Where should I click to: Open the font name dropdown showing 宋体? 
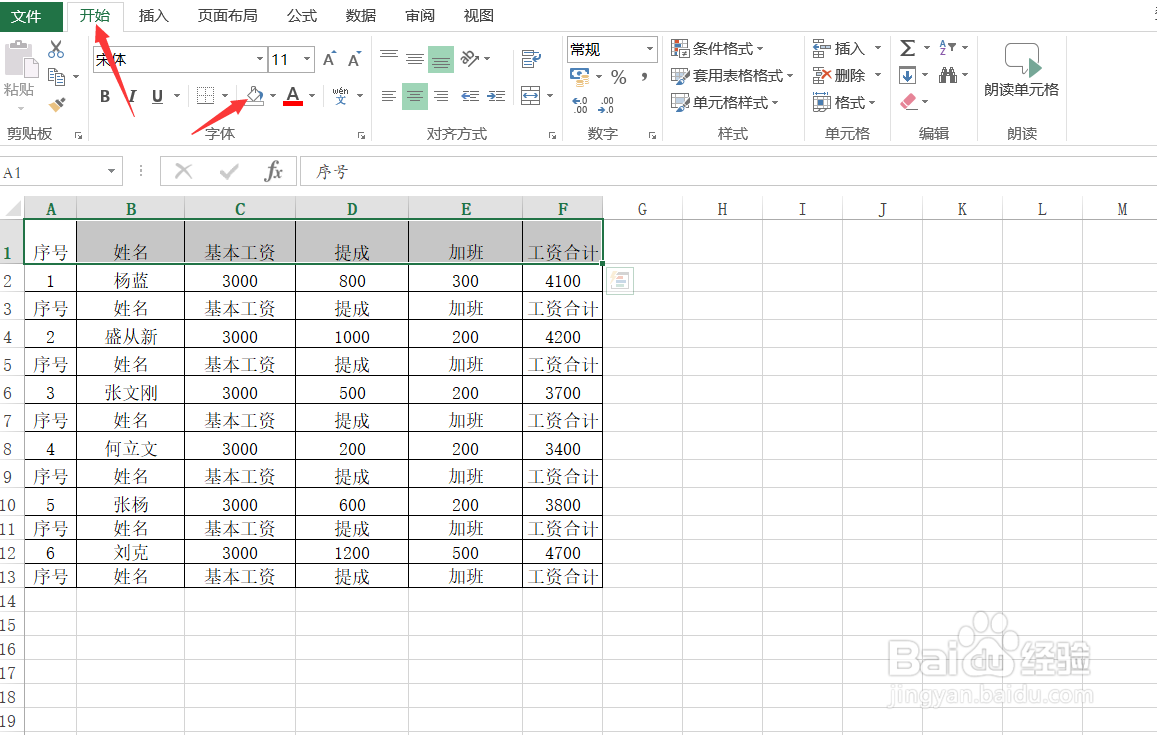tap(259, 58)
